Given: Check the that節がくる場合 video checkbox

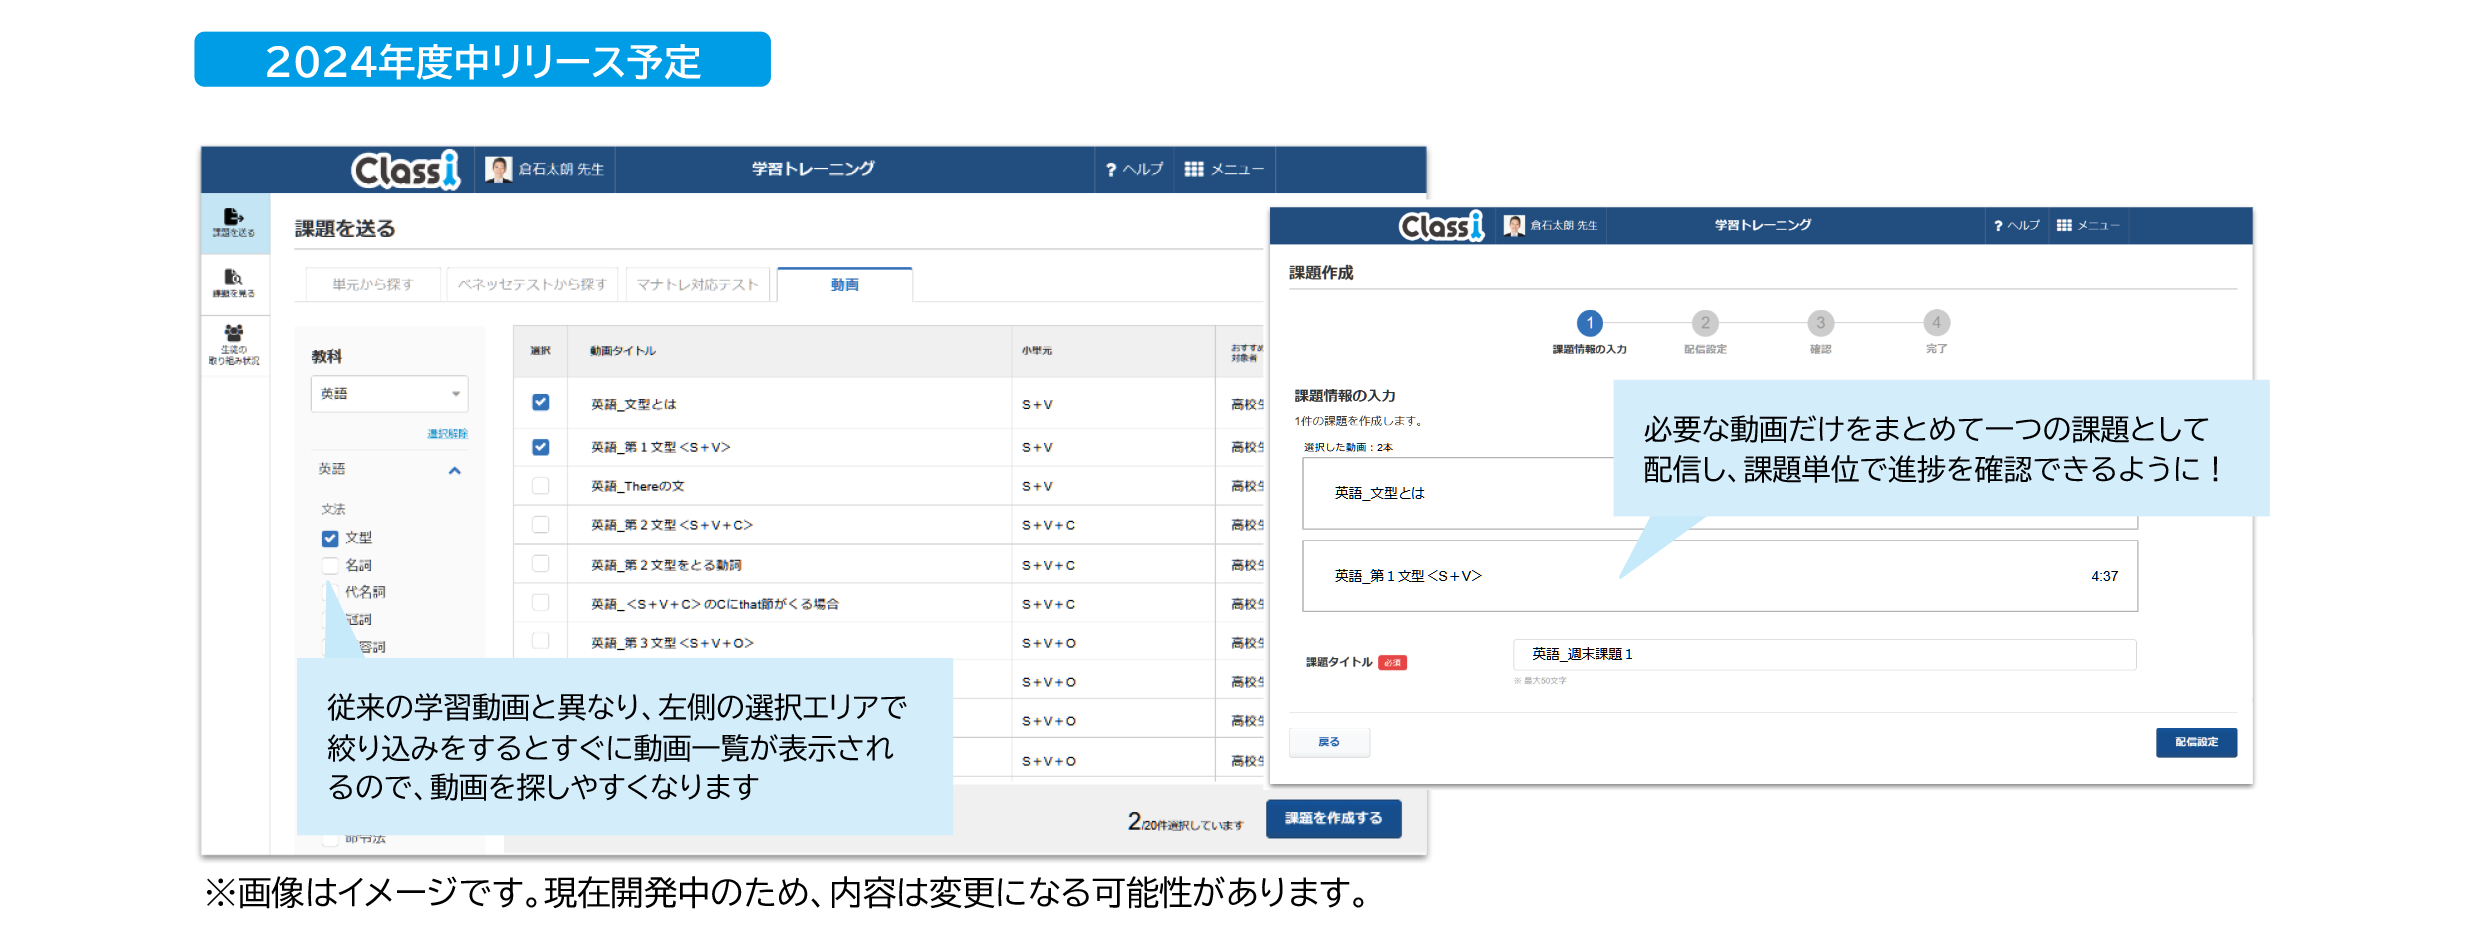Looking at the screenshot, I should [x=541, y=603].
